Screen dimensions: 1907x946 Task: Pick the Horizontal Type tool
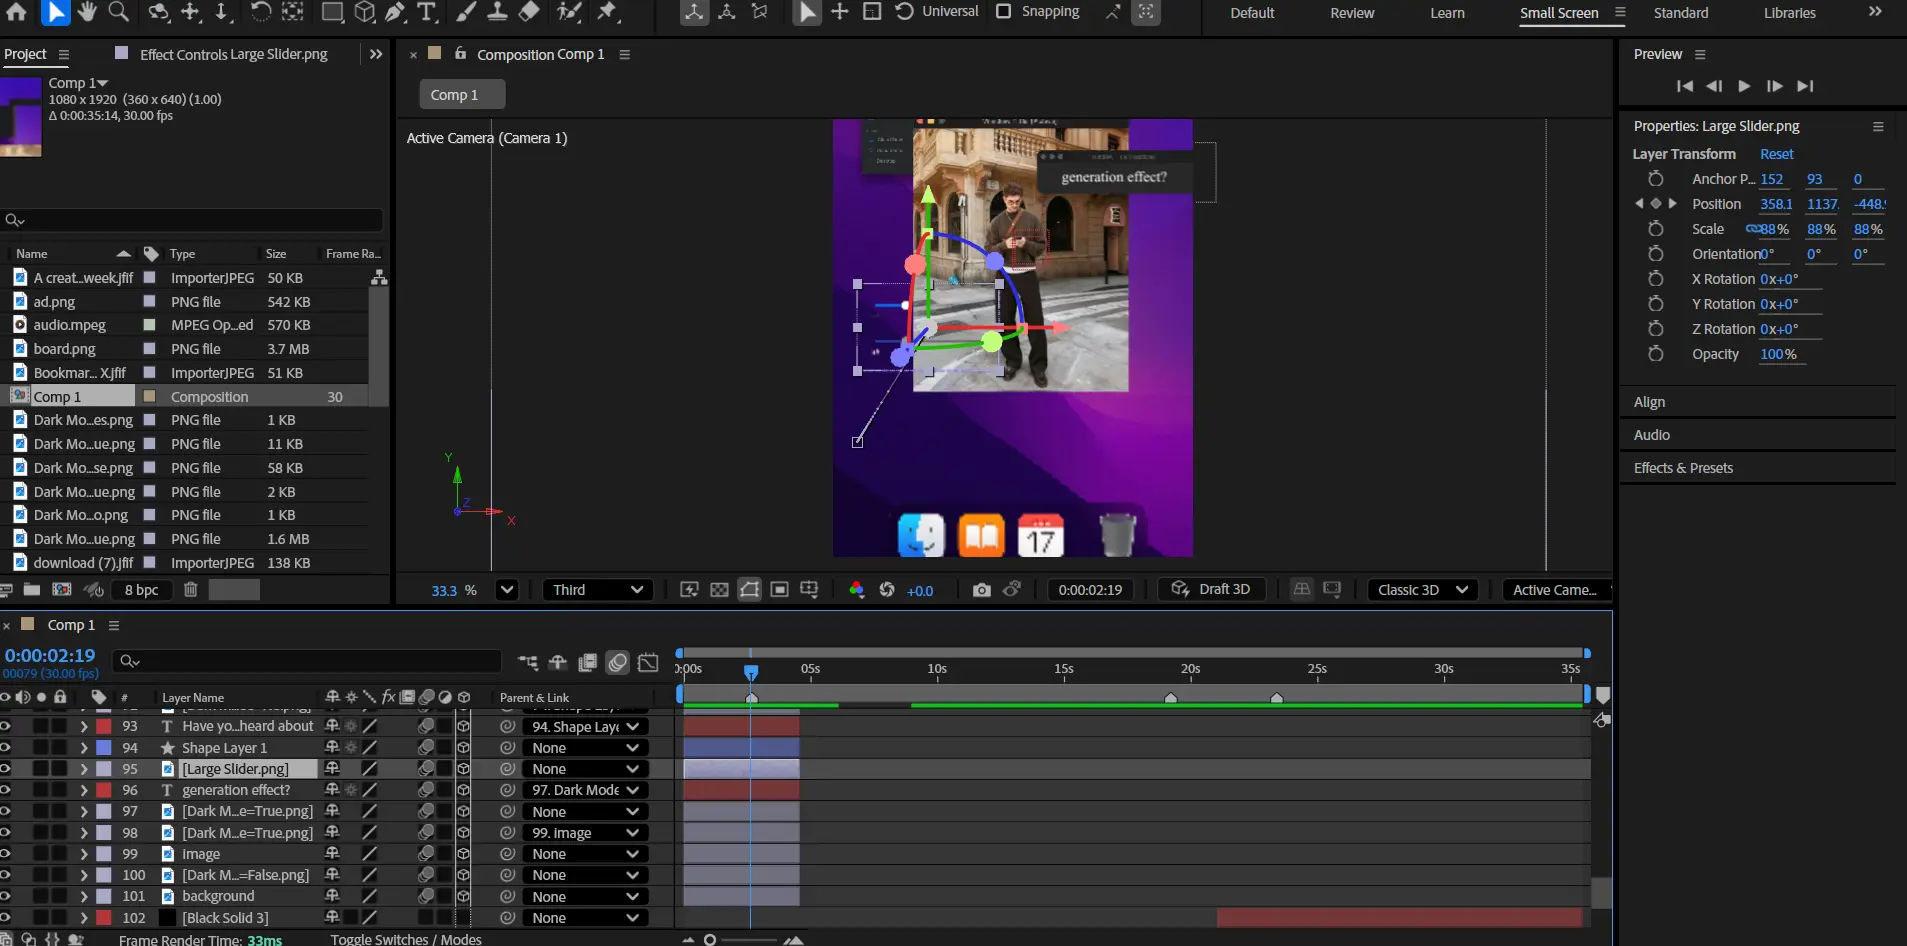427,12
